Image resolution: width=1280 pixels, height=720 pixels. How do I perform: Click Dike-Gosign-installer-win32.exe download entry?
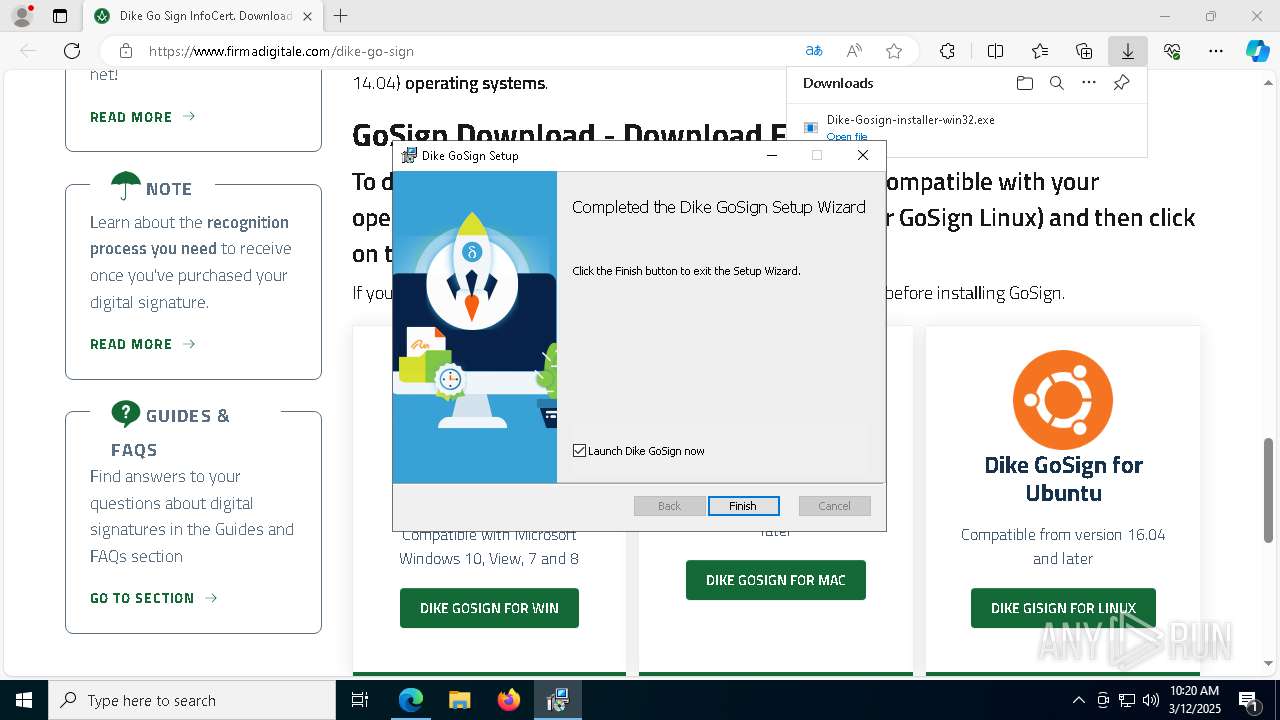[910, 120]
